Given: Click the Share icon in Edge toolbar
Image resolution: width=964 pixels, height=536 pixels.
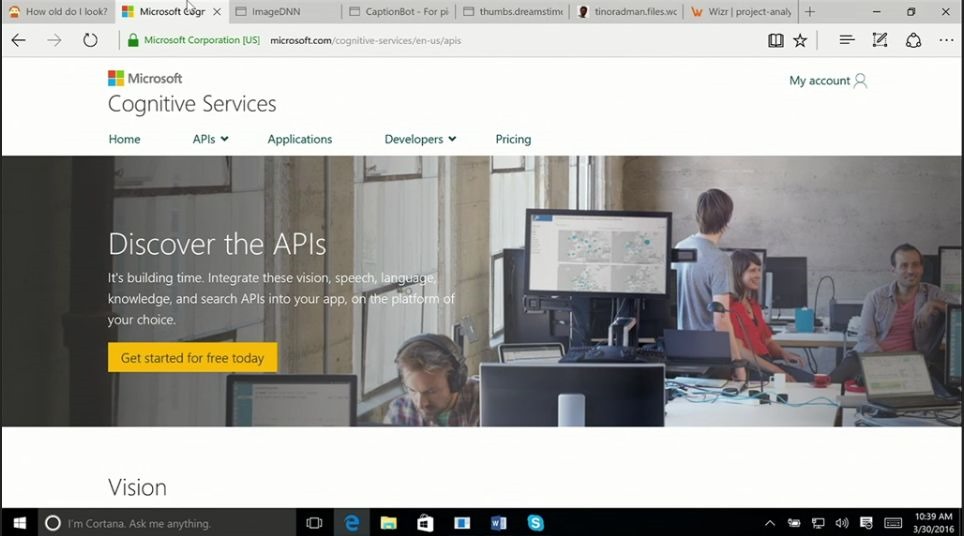Looking at the screenshot, I should (x=913, y=41).
